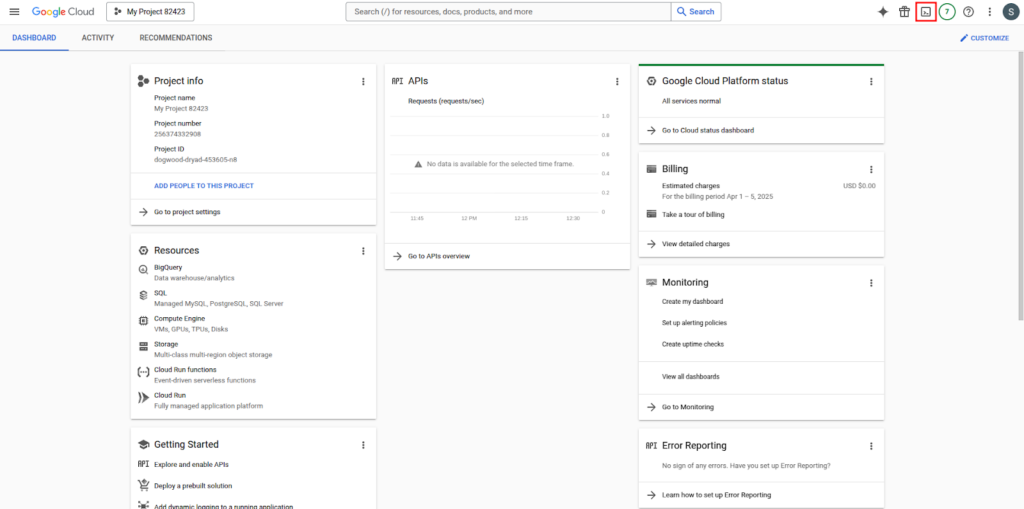
Task: Open the hamburger navigation menu
Action: pos(14,12)
